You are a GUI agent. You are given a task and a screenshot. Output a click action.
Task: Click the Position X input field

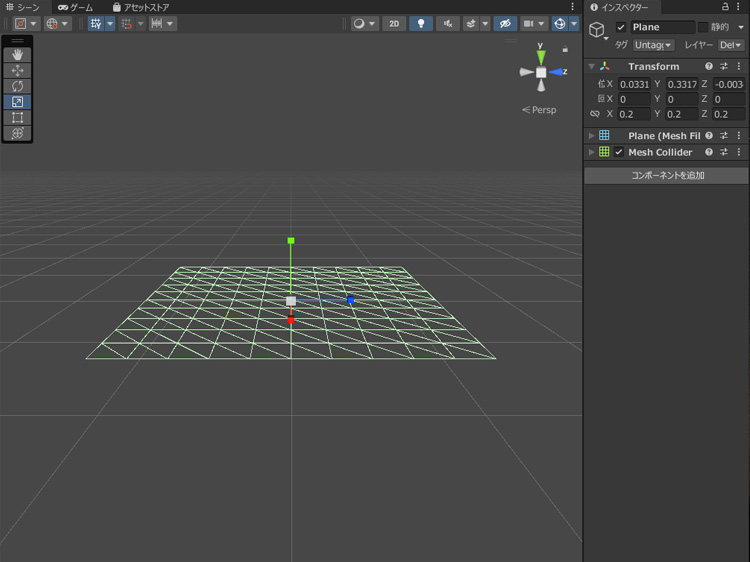coord(633,84)
